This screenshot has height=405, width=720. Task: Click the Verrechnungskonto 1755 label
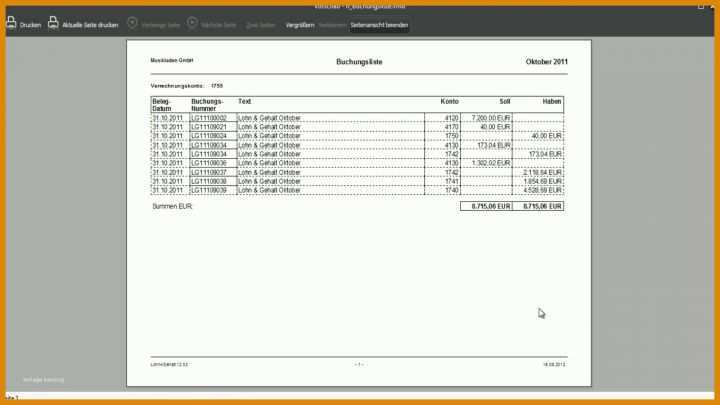click(x=186, y=86)
